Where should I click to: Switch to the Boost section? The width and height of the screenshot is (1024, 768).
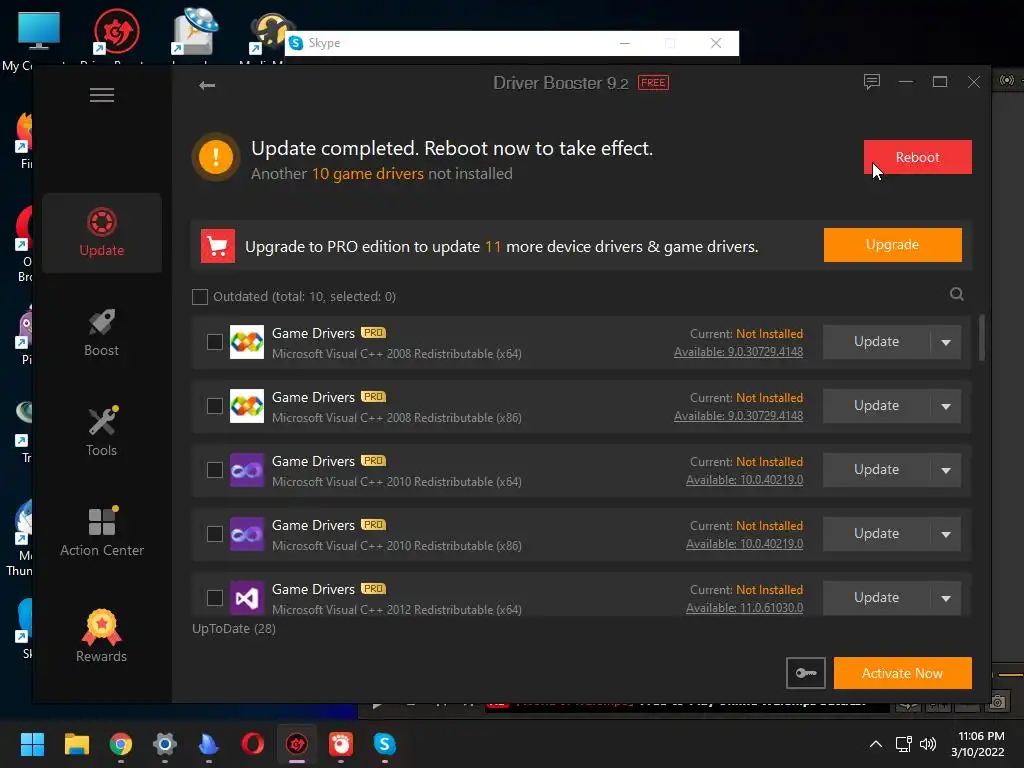102,332
